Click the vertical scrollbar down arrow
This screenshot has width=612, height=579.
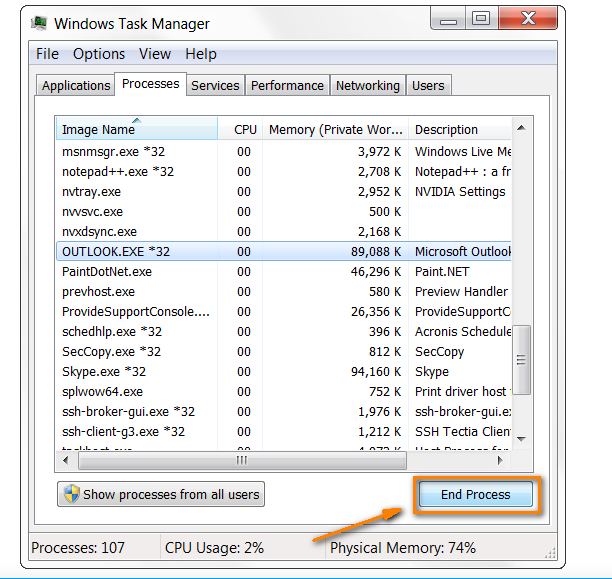click(521, 439)
